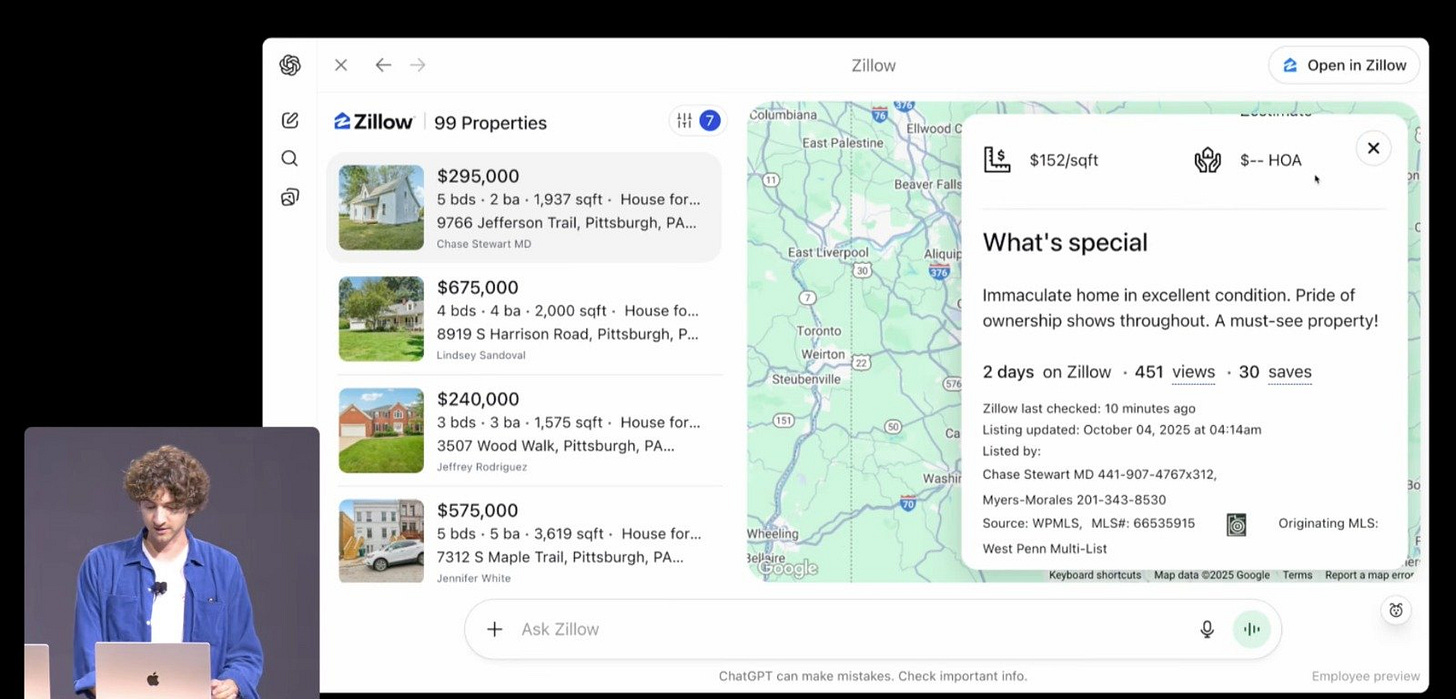Click the HOA hands icon
The height and width of the screenshot is (699, 1456).
(1208, 160)
